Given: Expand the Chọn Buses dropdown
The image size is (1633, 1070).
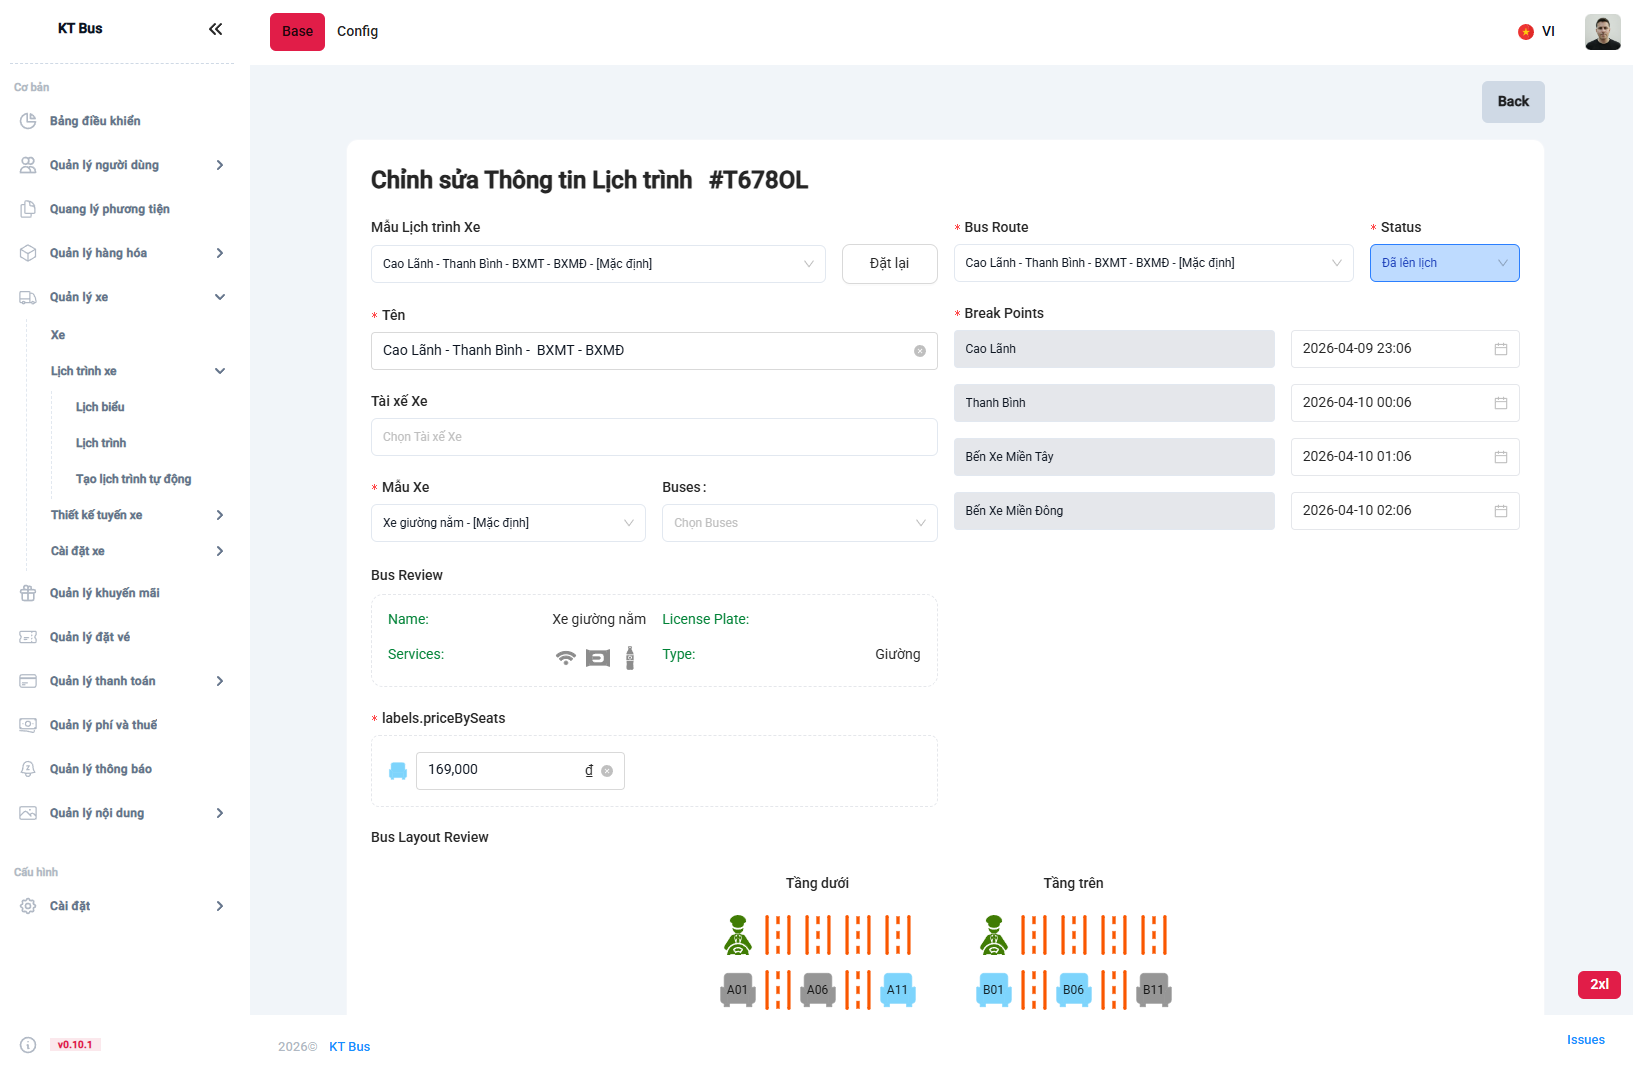Looking at the screenshot, I should pyautogui.click(x=798, y=523).
